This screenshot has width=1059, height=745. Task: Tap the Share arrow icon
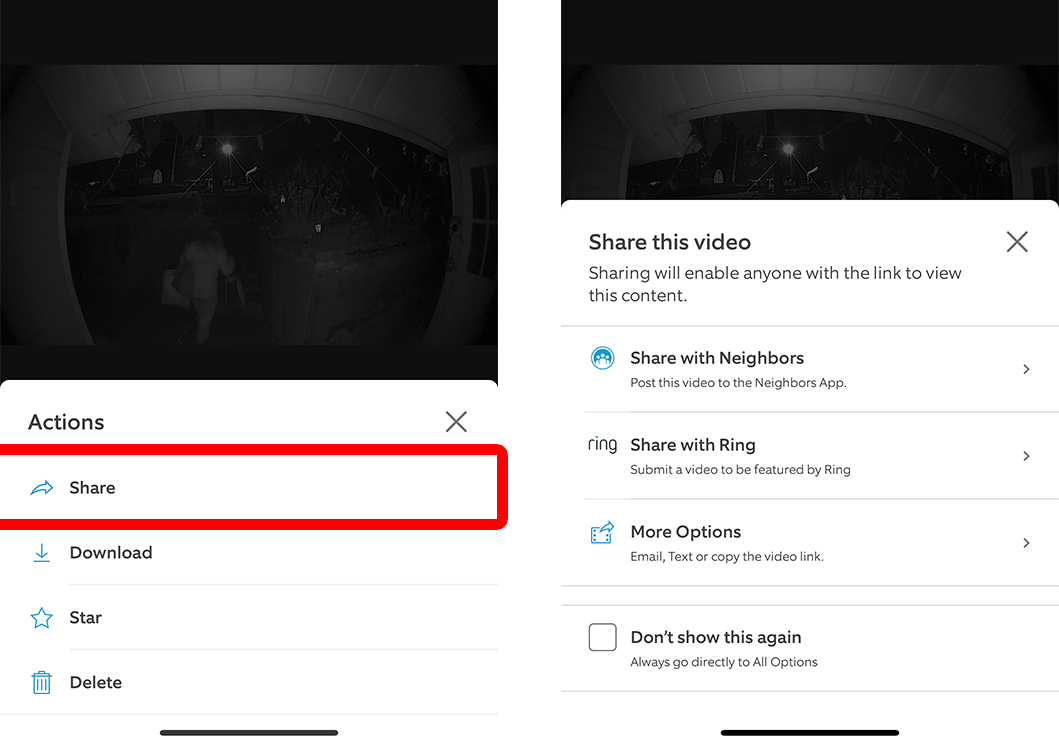(40, 487)
